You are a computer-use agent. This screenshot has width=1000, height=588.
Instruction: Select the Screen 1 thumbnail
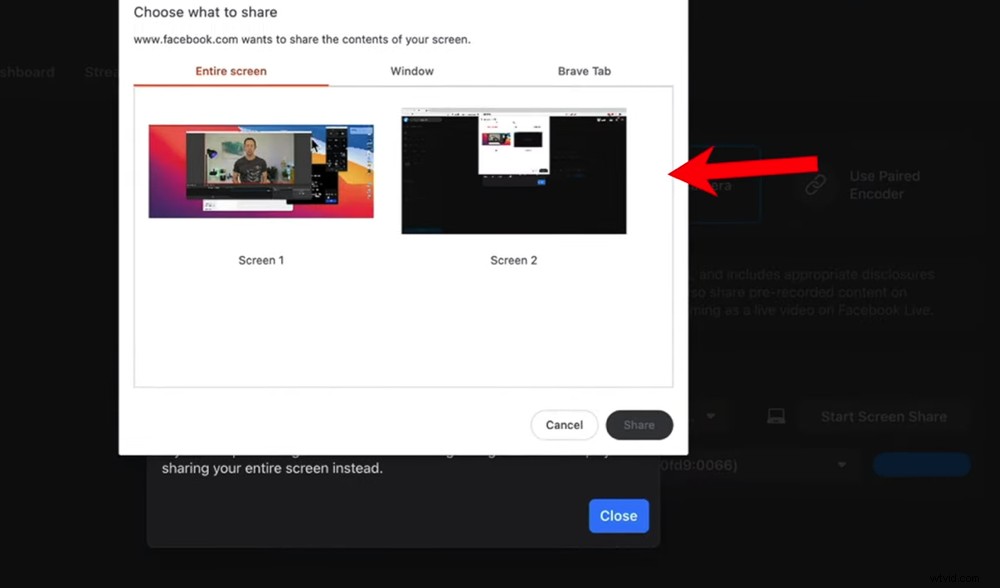pyautogui.click(x=261, y=170)
